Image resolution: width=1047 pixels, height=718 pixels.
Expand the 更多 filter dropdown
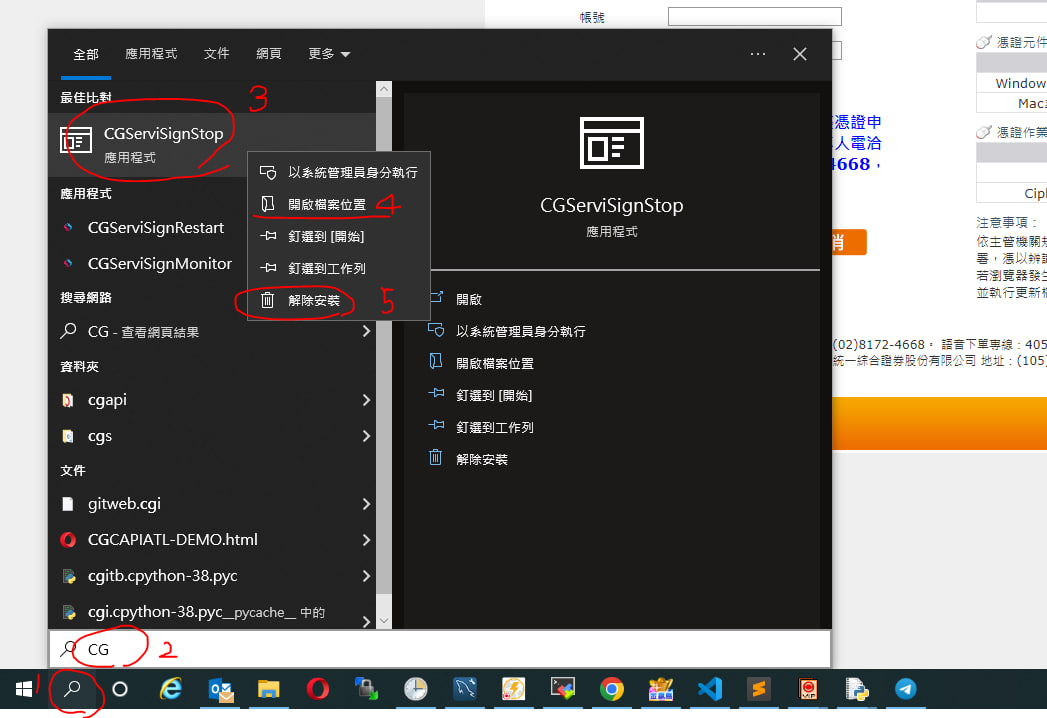pyautogui.click(x=328, y=54)
